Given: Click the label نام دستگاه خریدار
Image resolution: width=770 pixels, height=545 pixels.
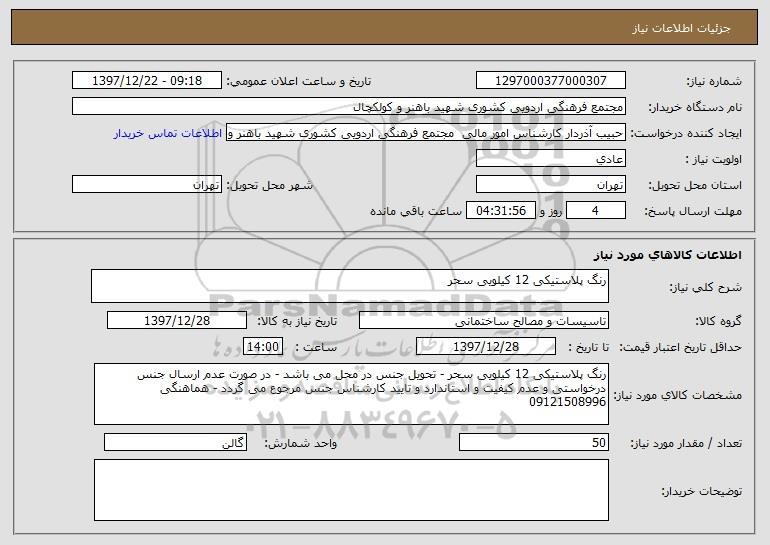Looking at the screenshot, I should click(695, 108).
